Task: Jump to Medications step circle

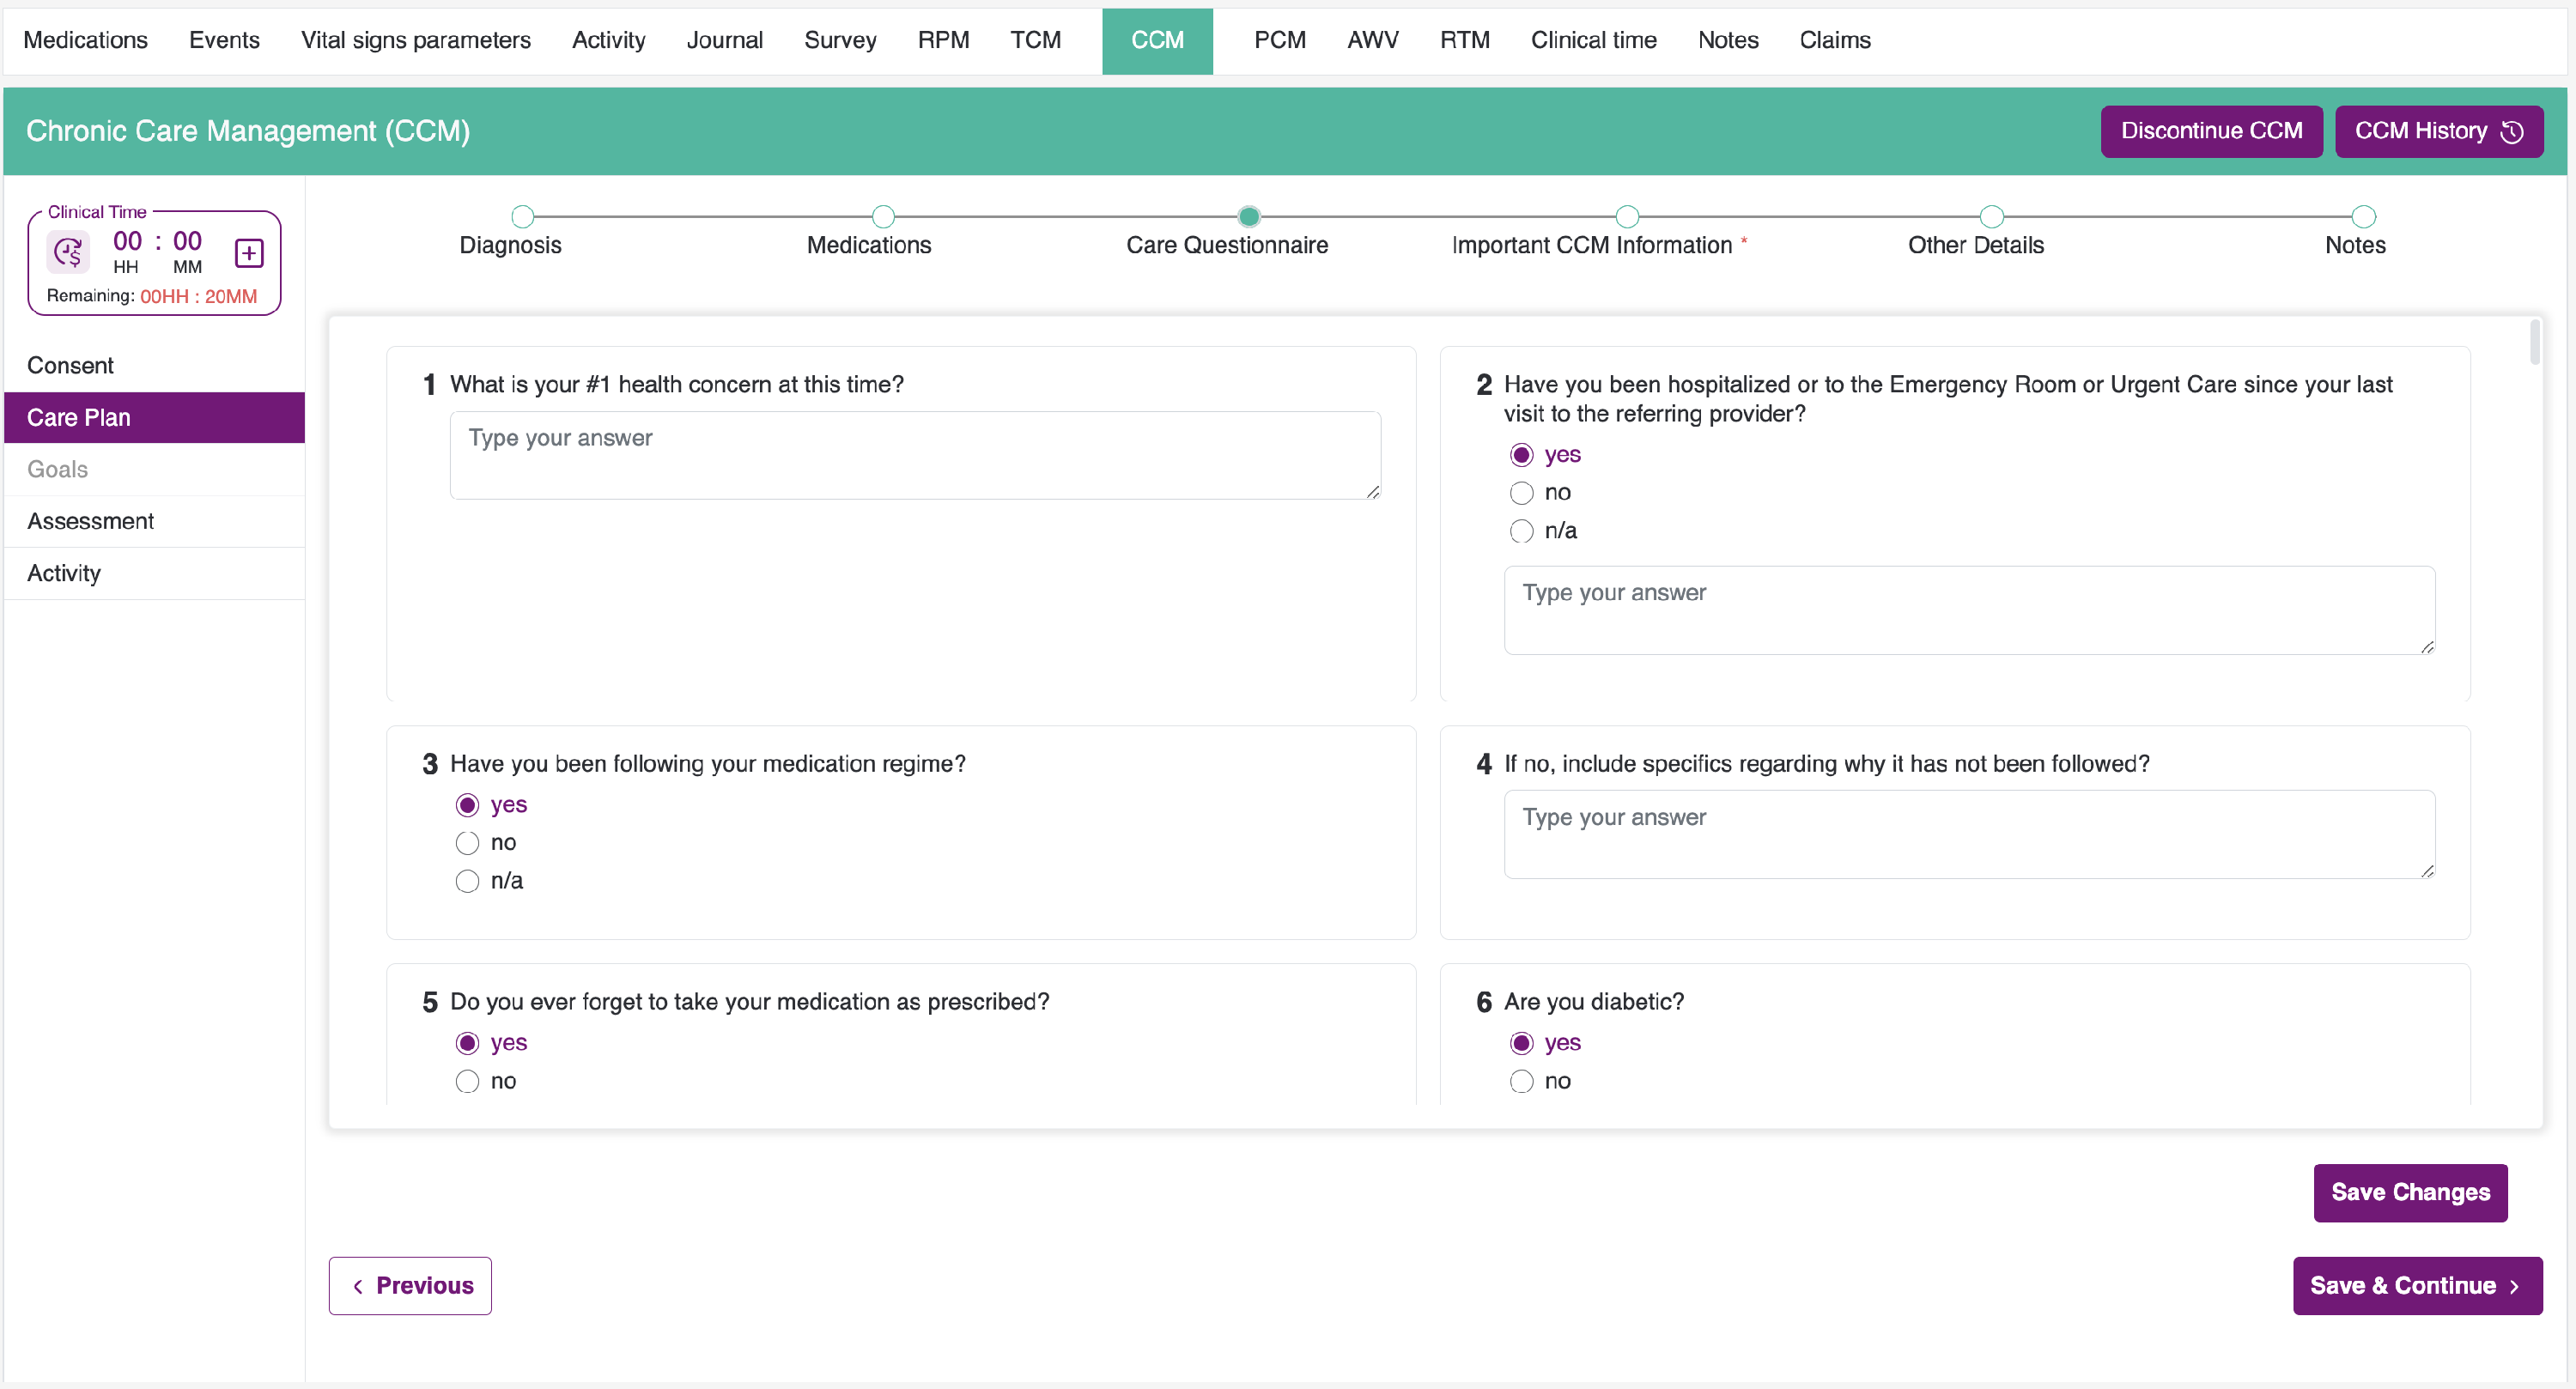Action: 882,216
